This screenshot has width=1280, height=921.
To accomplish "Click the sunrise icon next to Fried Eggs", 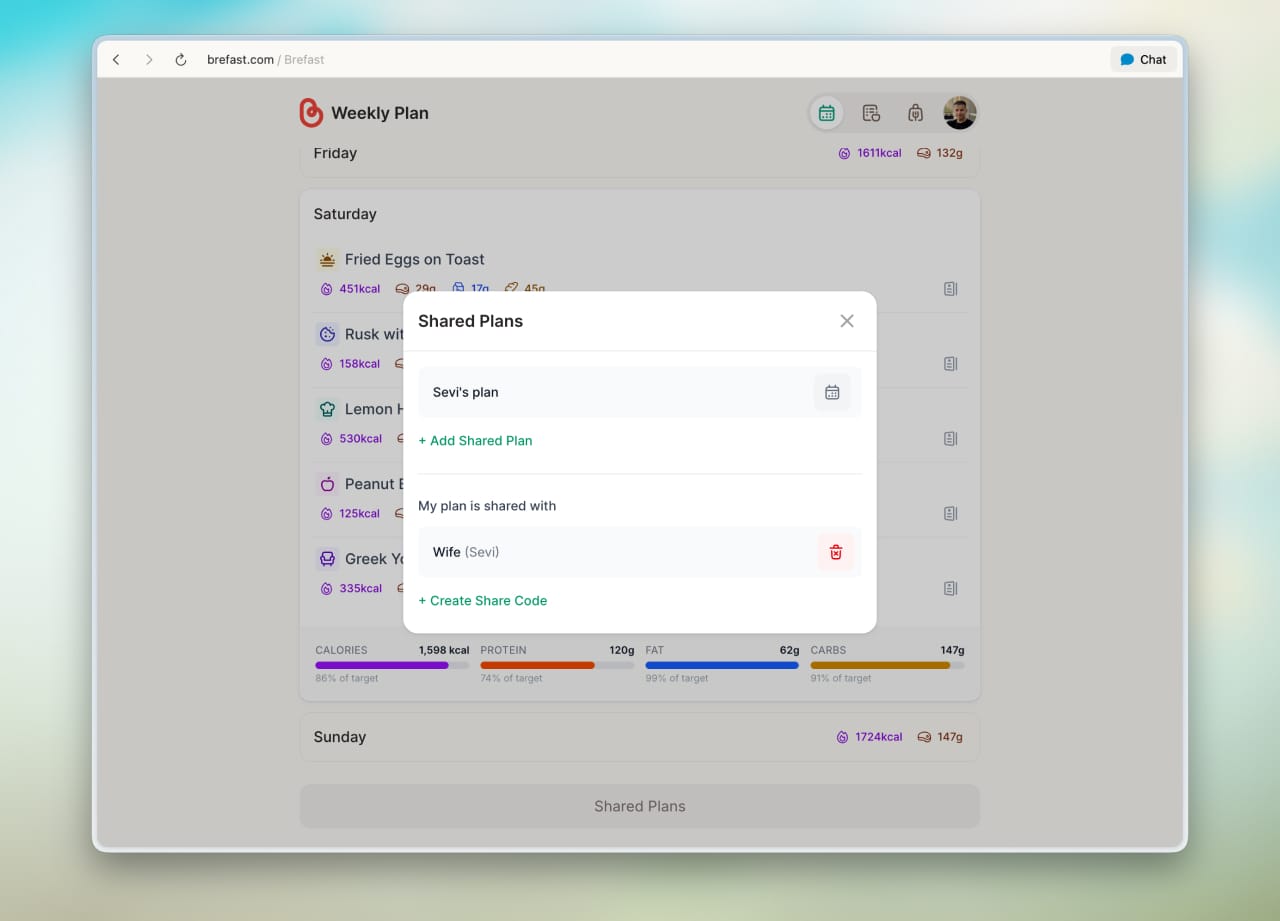I will click(327, 259).
